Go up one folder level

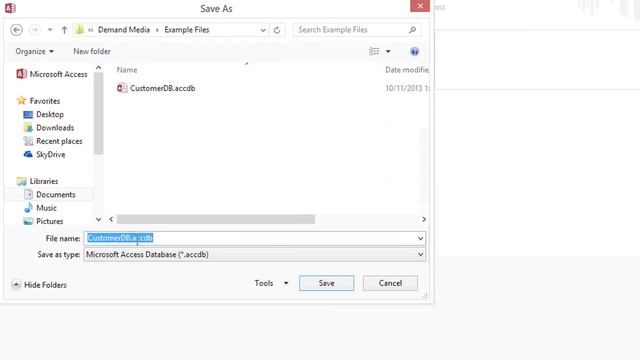[64, 30]
